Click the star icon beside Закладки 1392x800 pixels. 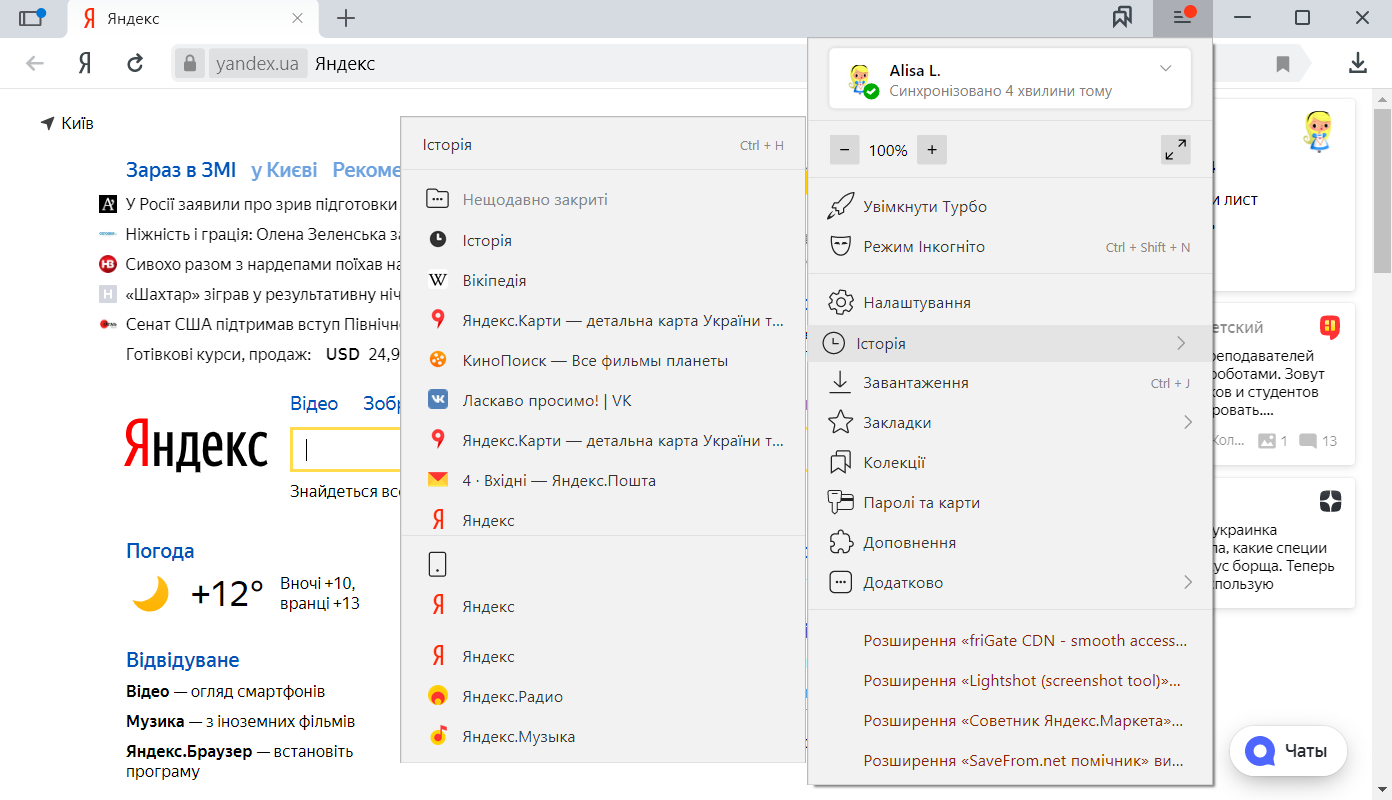(841, 423)
